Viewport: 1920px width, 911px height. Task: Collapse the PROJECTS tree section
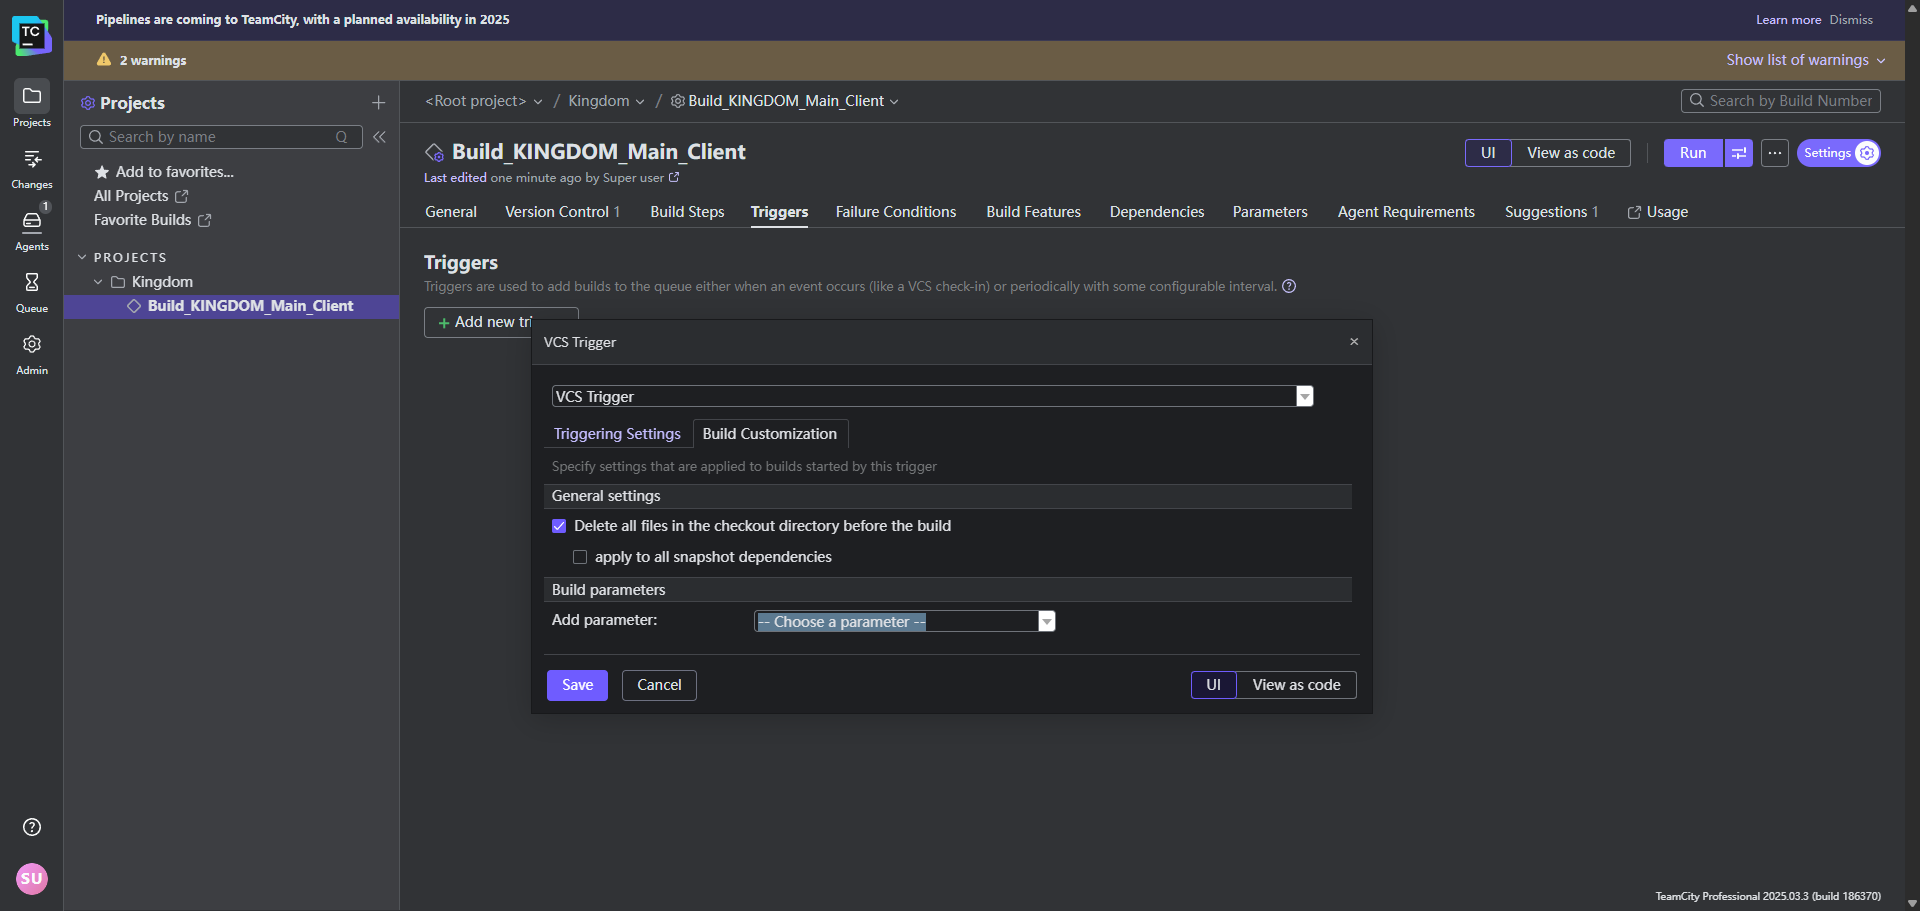pyautogui.click(x=82, y=257)
